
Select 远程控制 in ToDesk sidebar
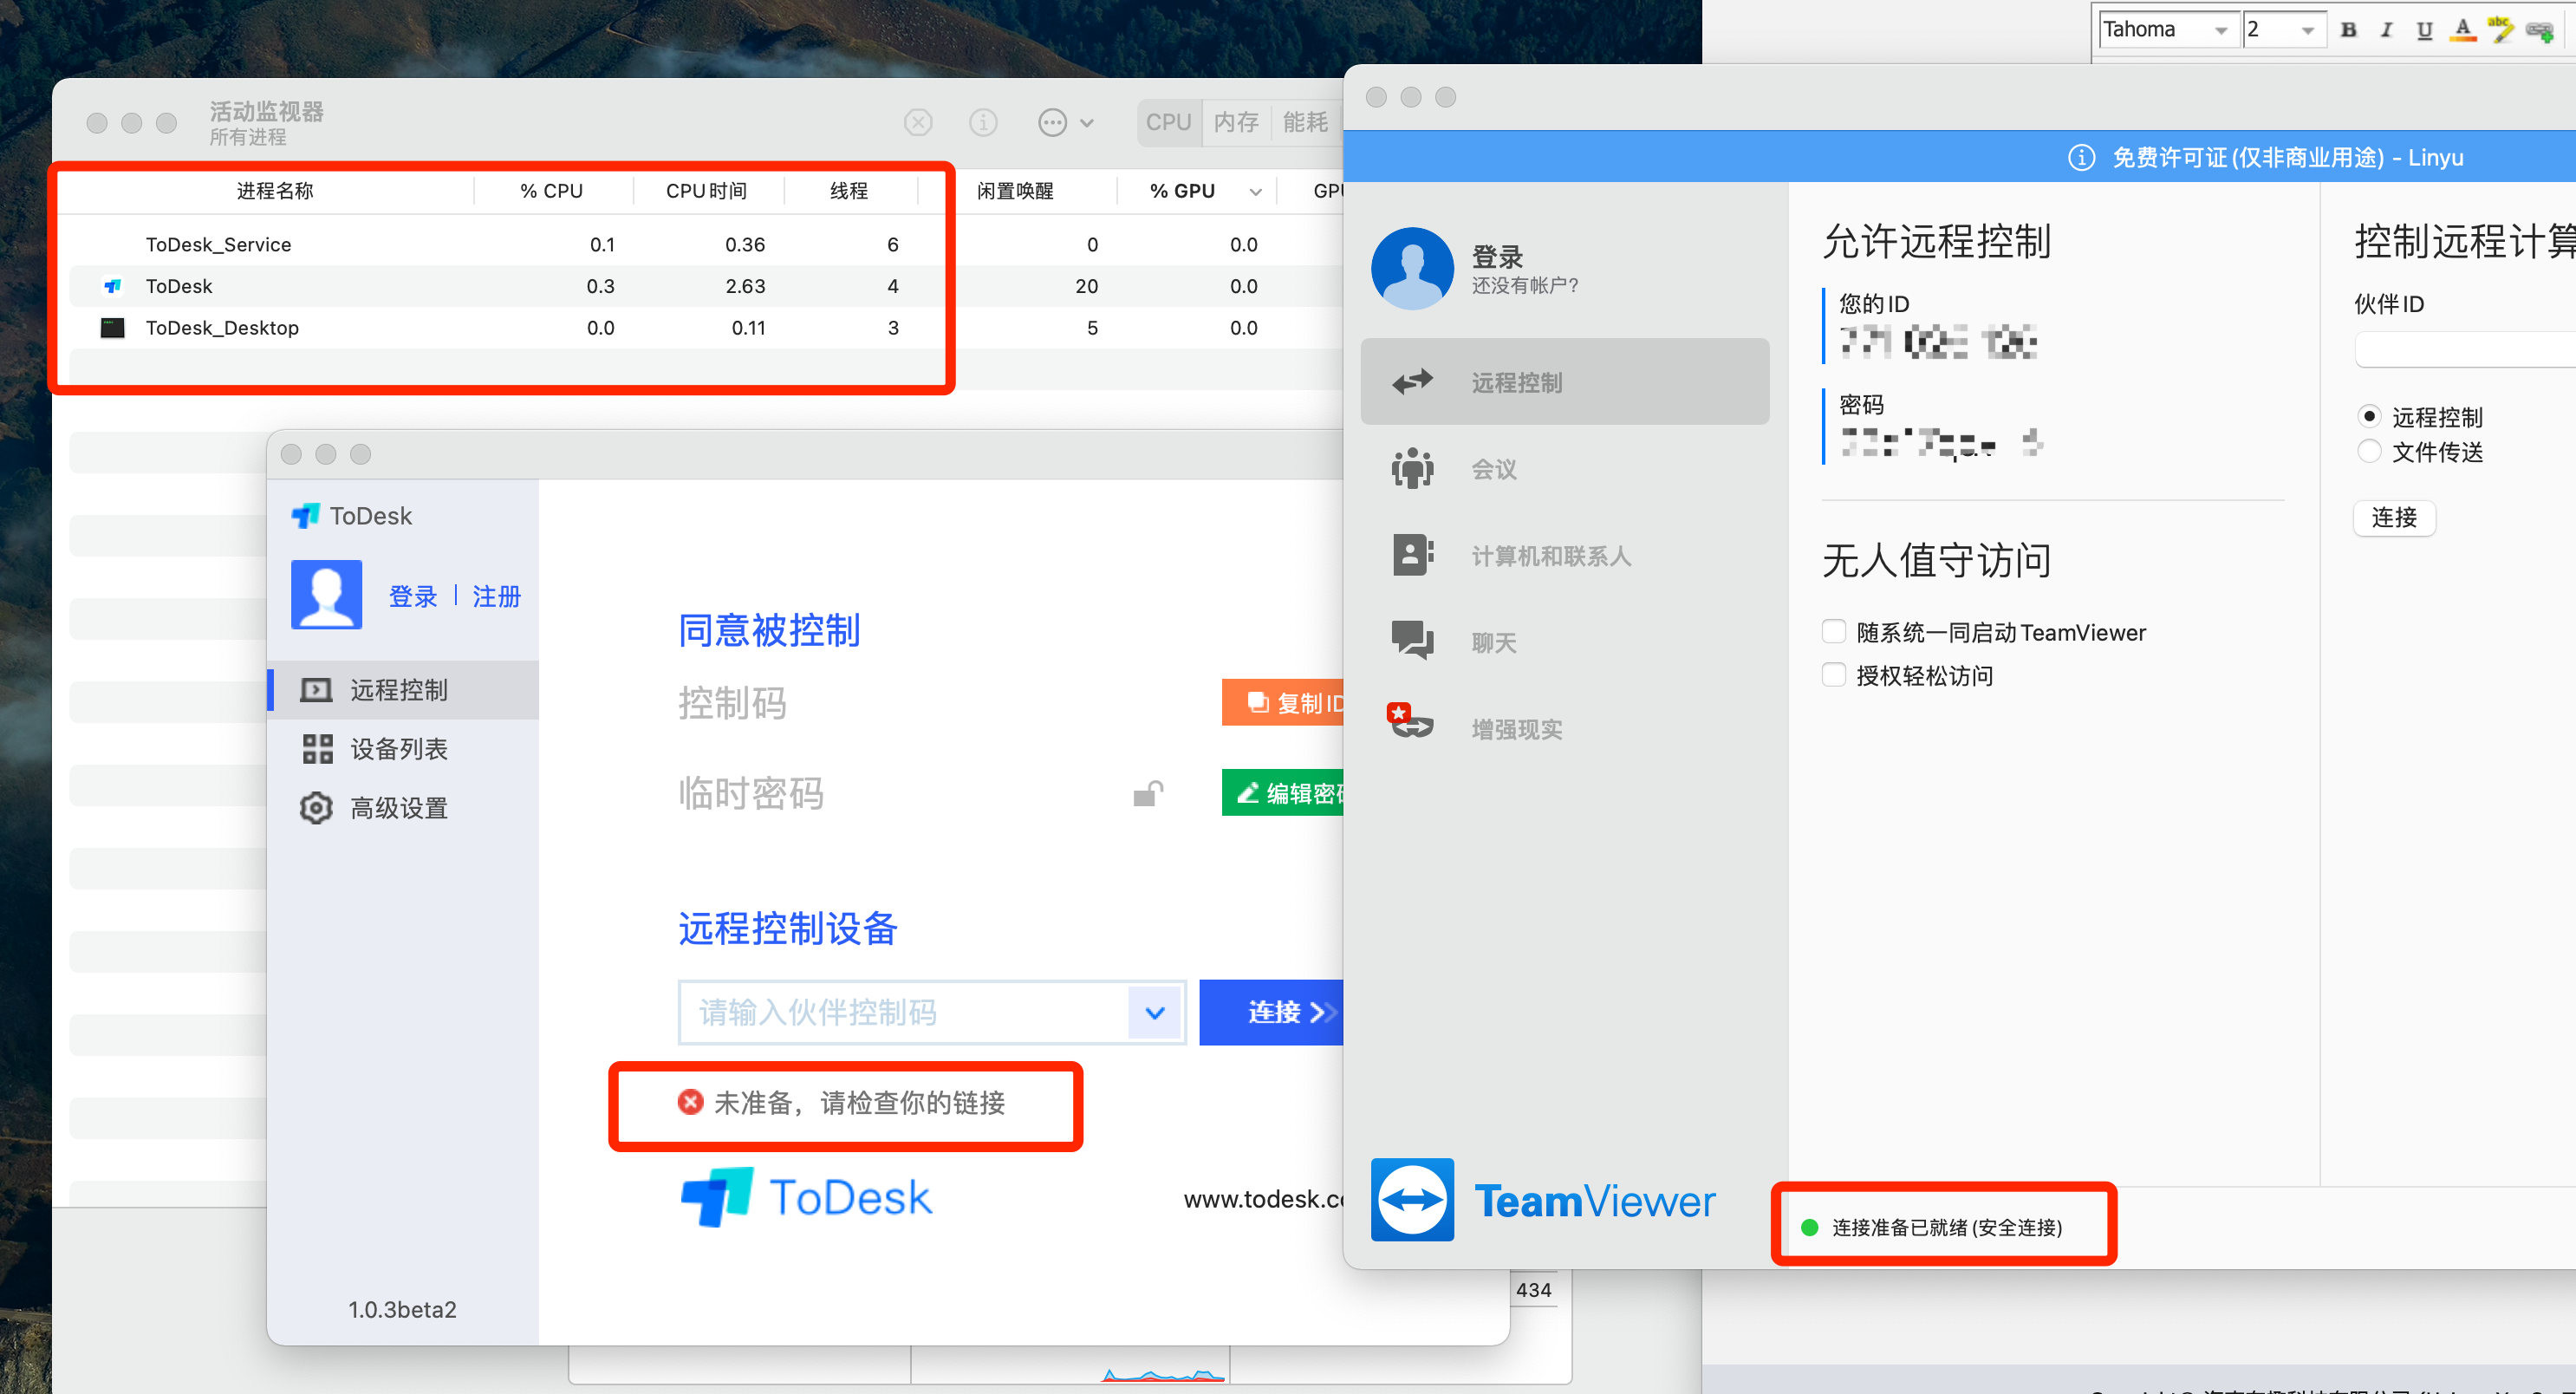403,689
